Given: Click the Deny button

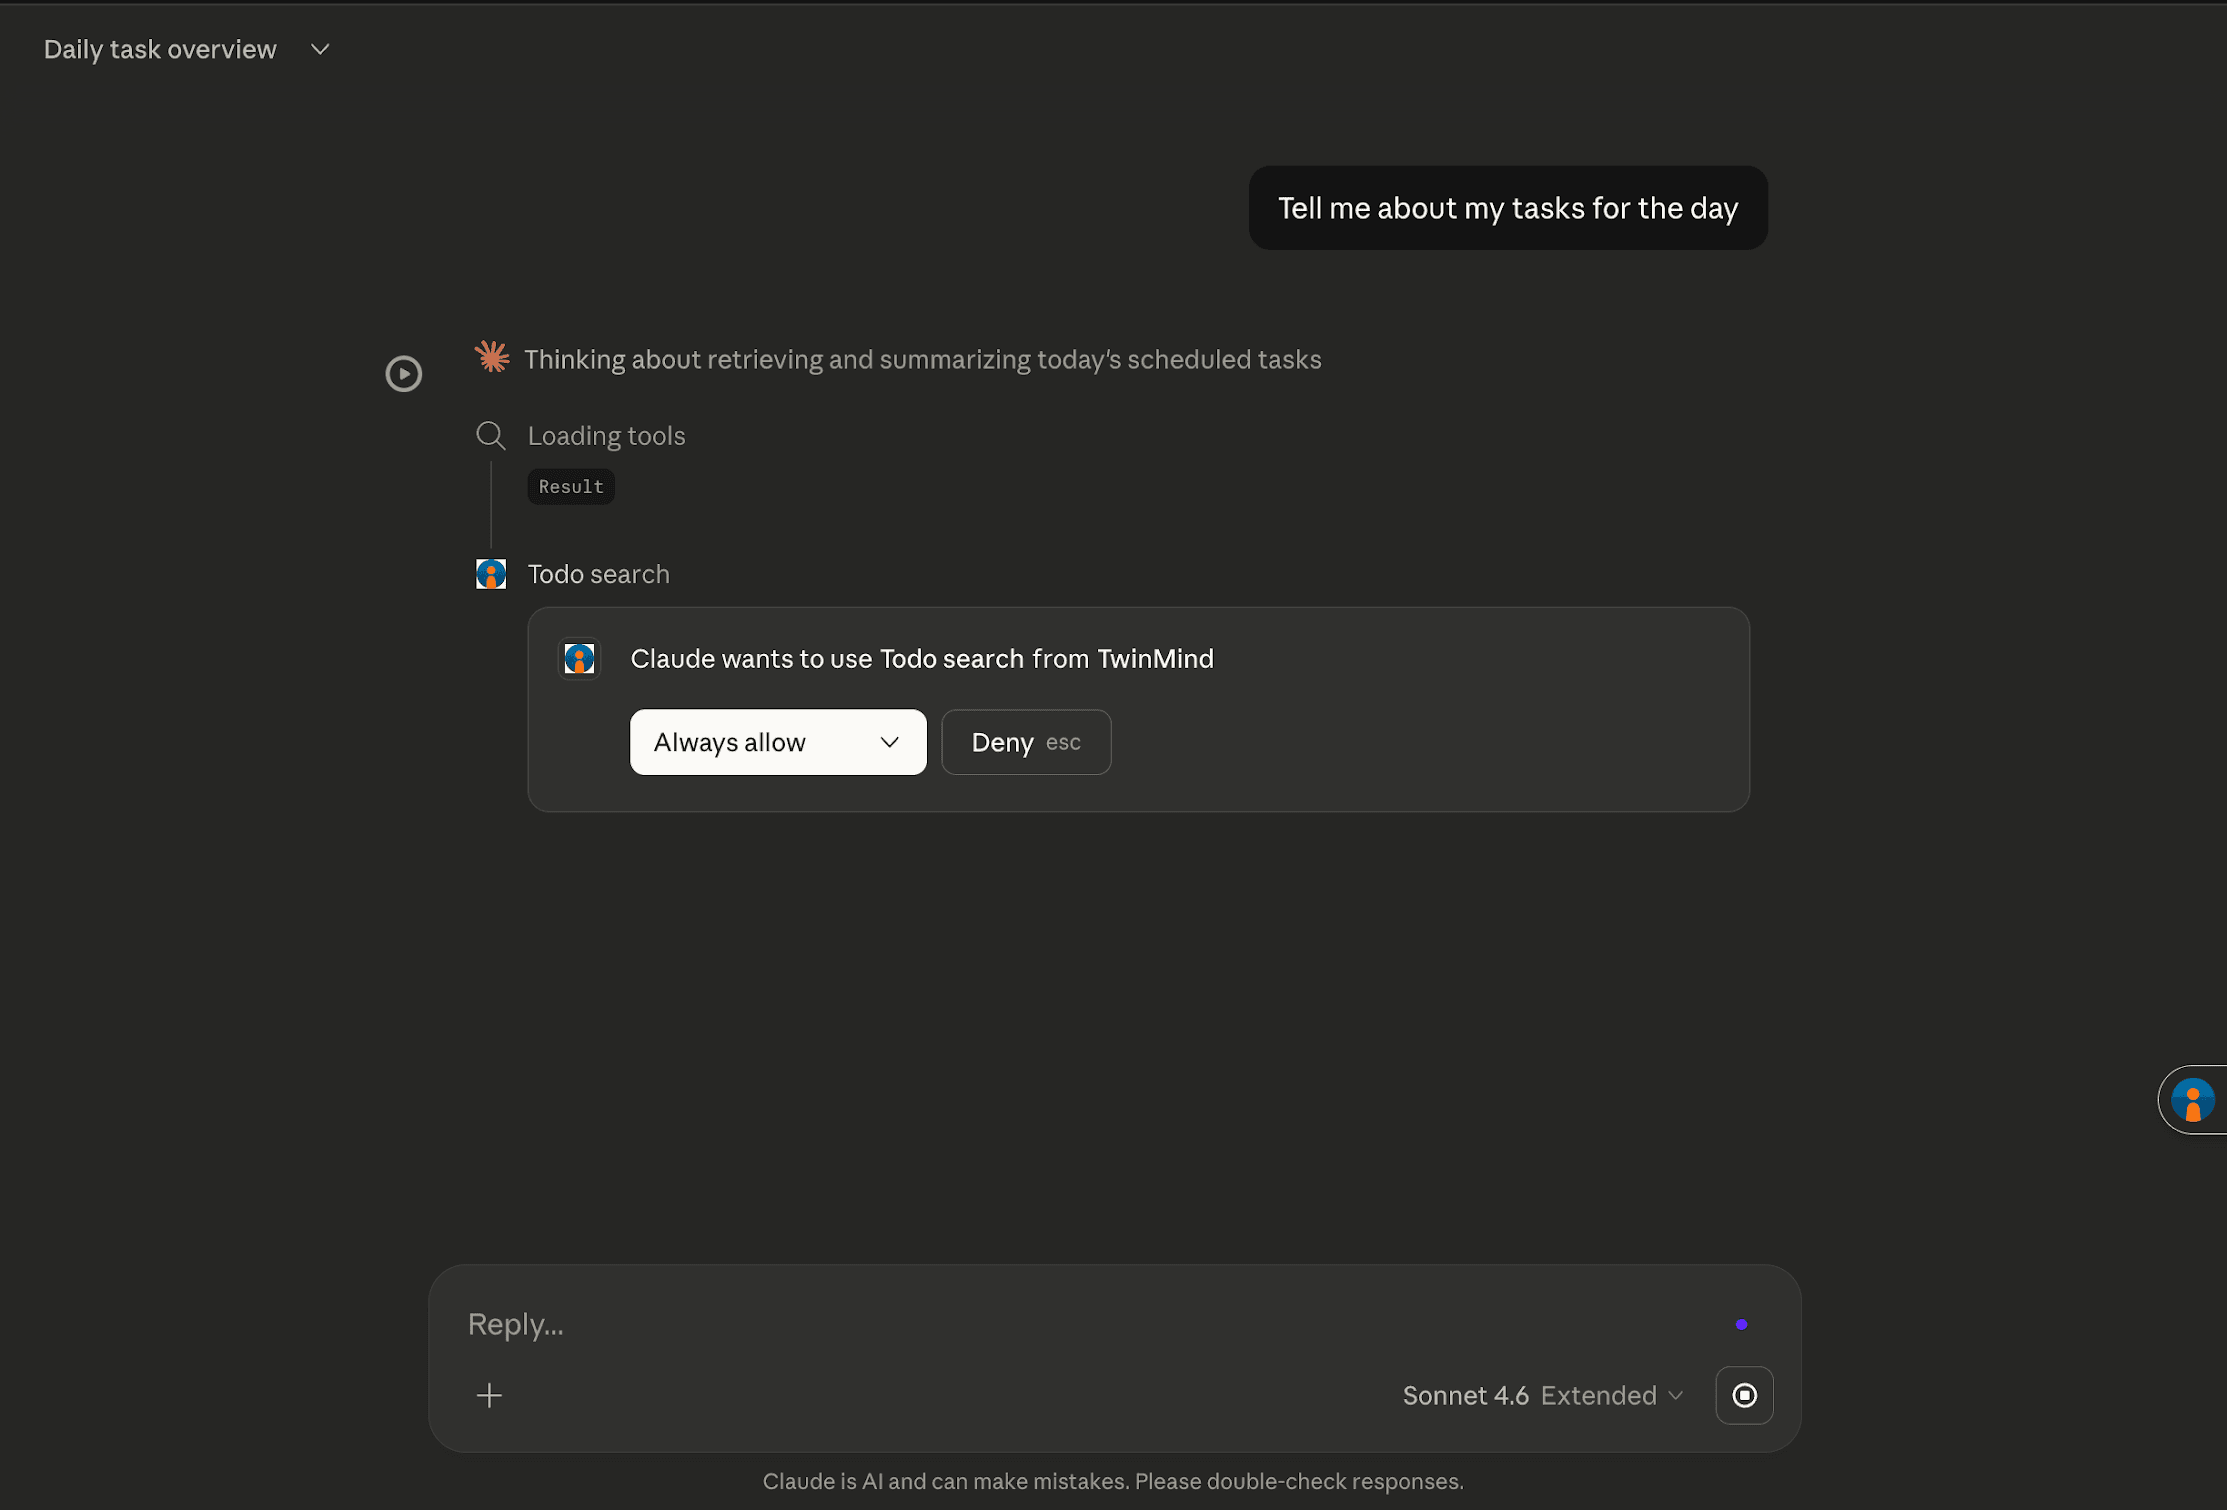Looking at the screenshot, I should (1025, 742).
